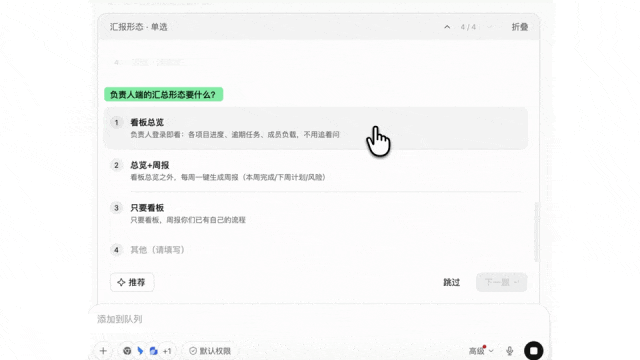Click the green highlighted question 负责人端的汇总形态要什么？
The image size is (640, 360).
163,94
